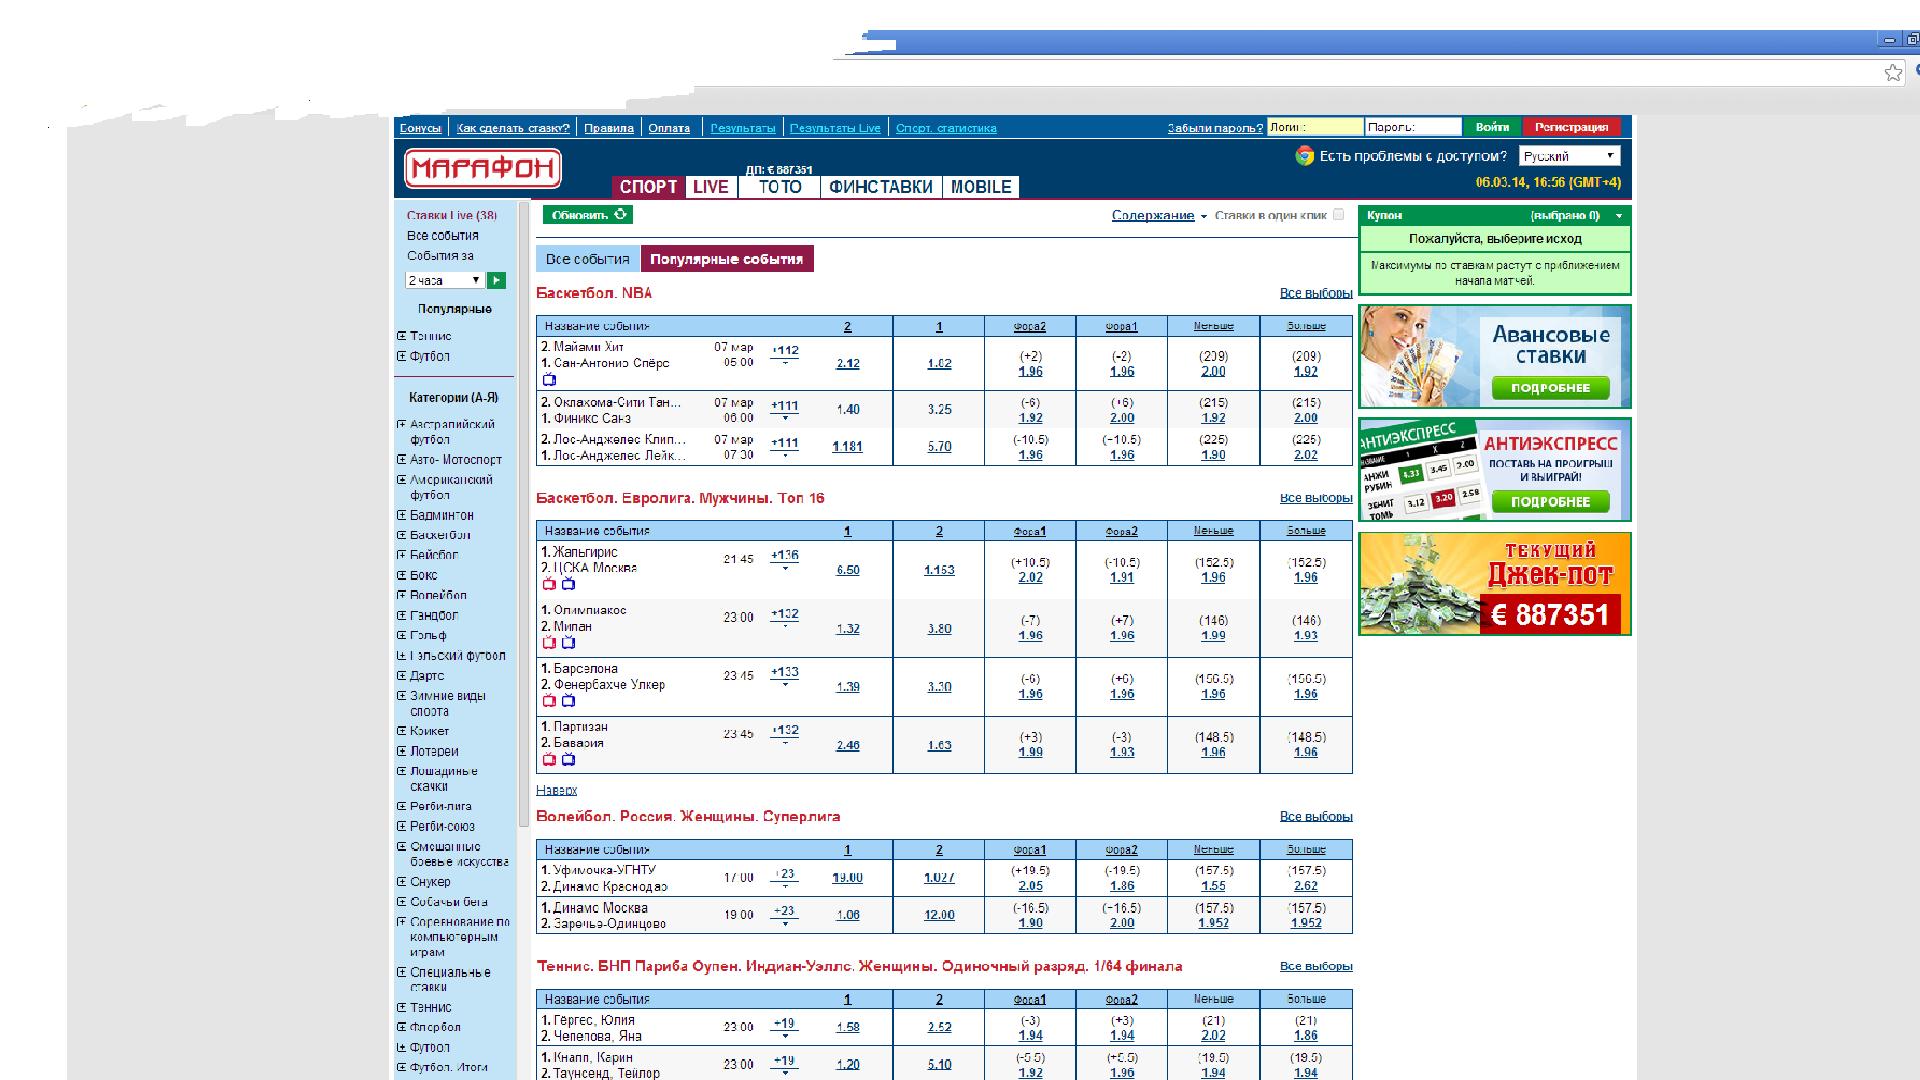Click into the Логин input field
The height and width of the screenshot is (1080, 1920).
(1315, 127)
